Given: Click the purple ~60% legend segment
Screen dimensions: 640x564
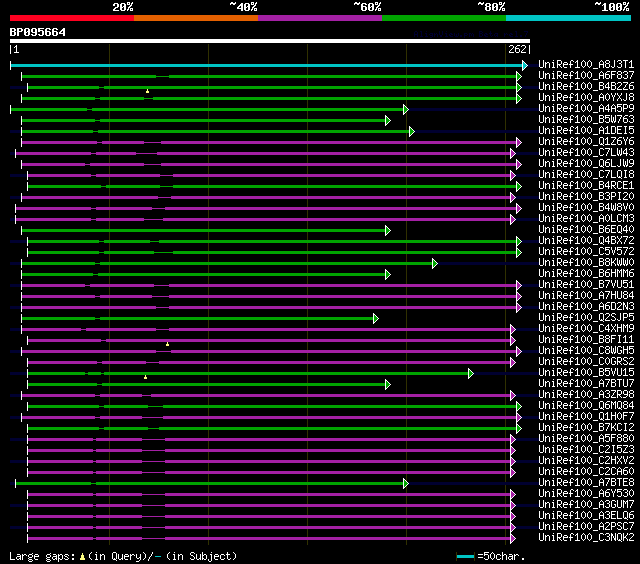Looking at the screenshot, I should point(320,18).
